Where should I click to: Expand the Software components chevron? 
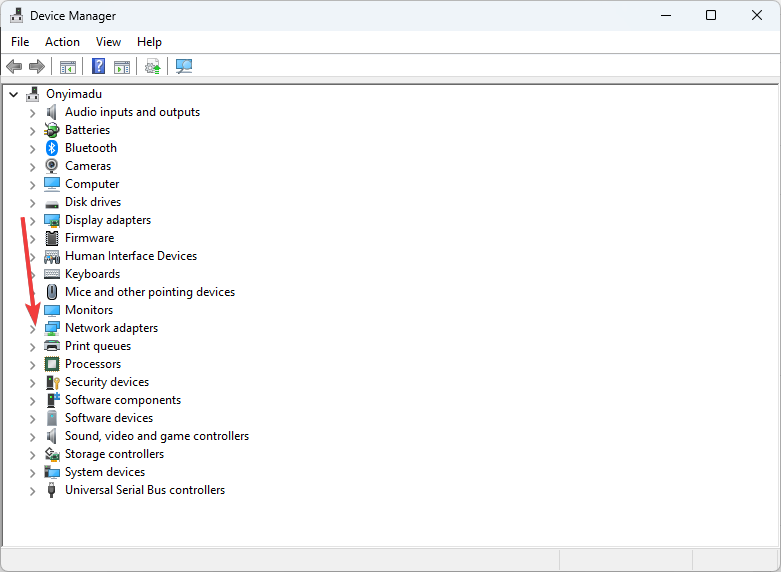tap(32, 401)
